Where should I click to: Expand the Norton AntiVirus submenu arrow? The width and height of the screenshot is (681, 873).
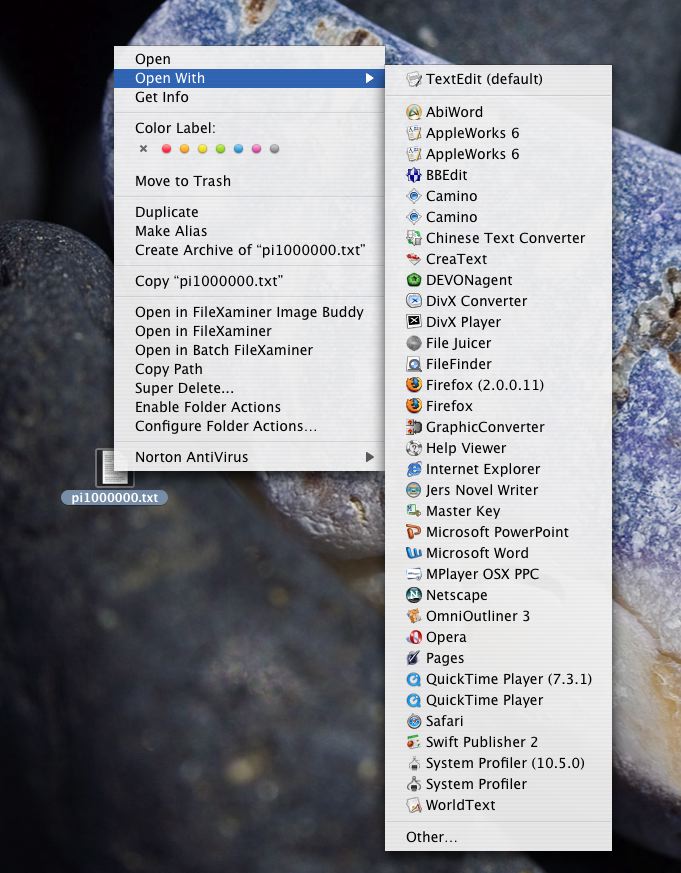[x=369, y=457]
